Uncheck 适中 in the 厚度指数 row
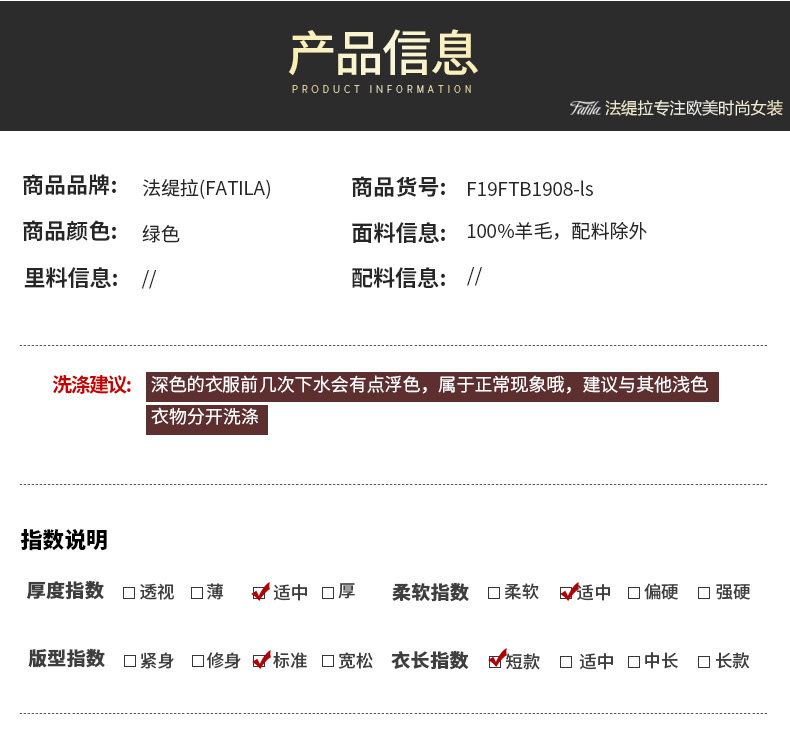 click(x=261, y=592)
